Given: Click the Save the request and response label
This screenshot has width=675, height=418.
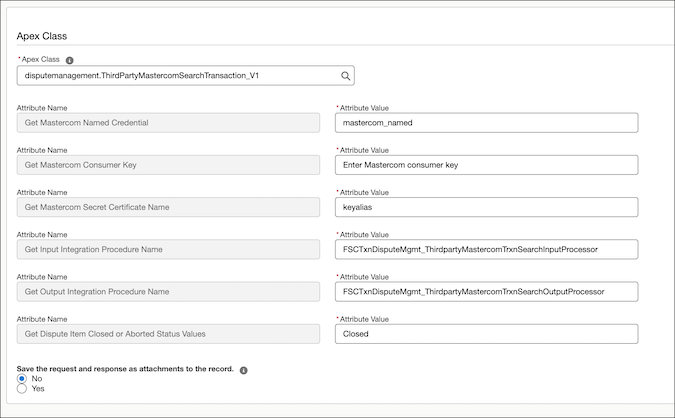Looking at the screenshot, I should coord(125,369).
